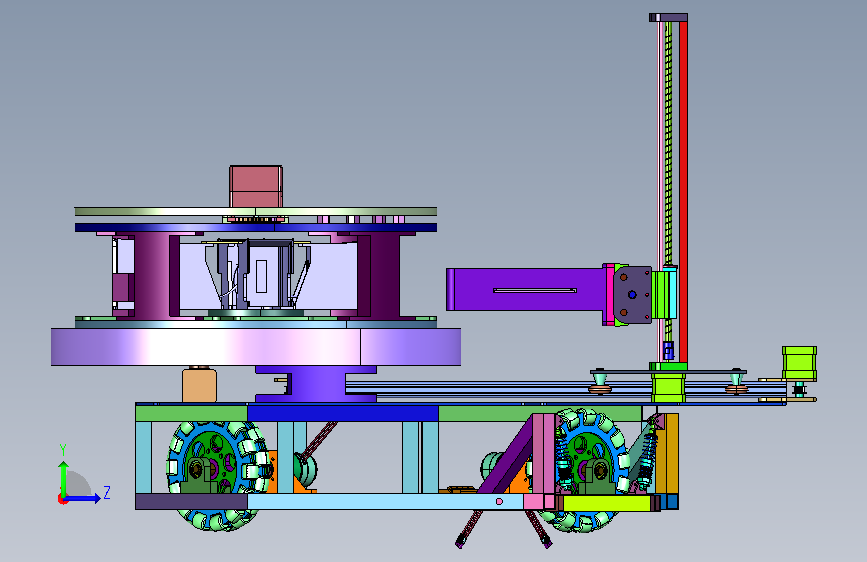Image resolution: width=867 pixels, height=562 pixels.
Task: Pick the tan cylinder block under the disc
Action: coord(199,386)
